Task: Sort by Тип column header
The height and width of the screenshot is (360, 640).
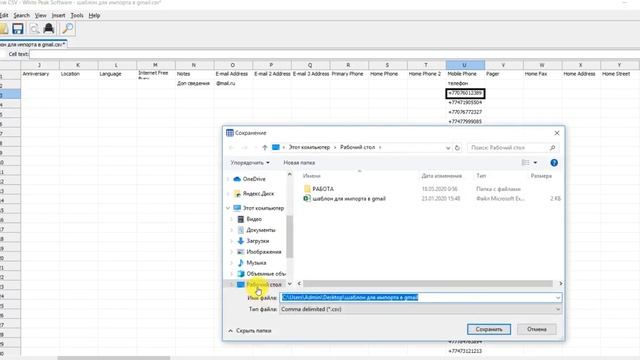Action: coord(481,176)
